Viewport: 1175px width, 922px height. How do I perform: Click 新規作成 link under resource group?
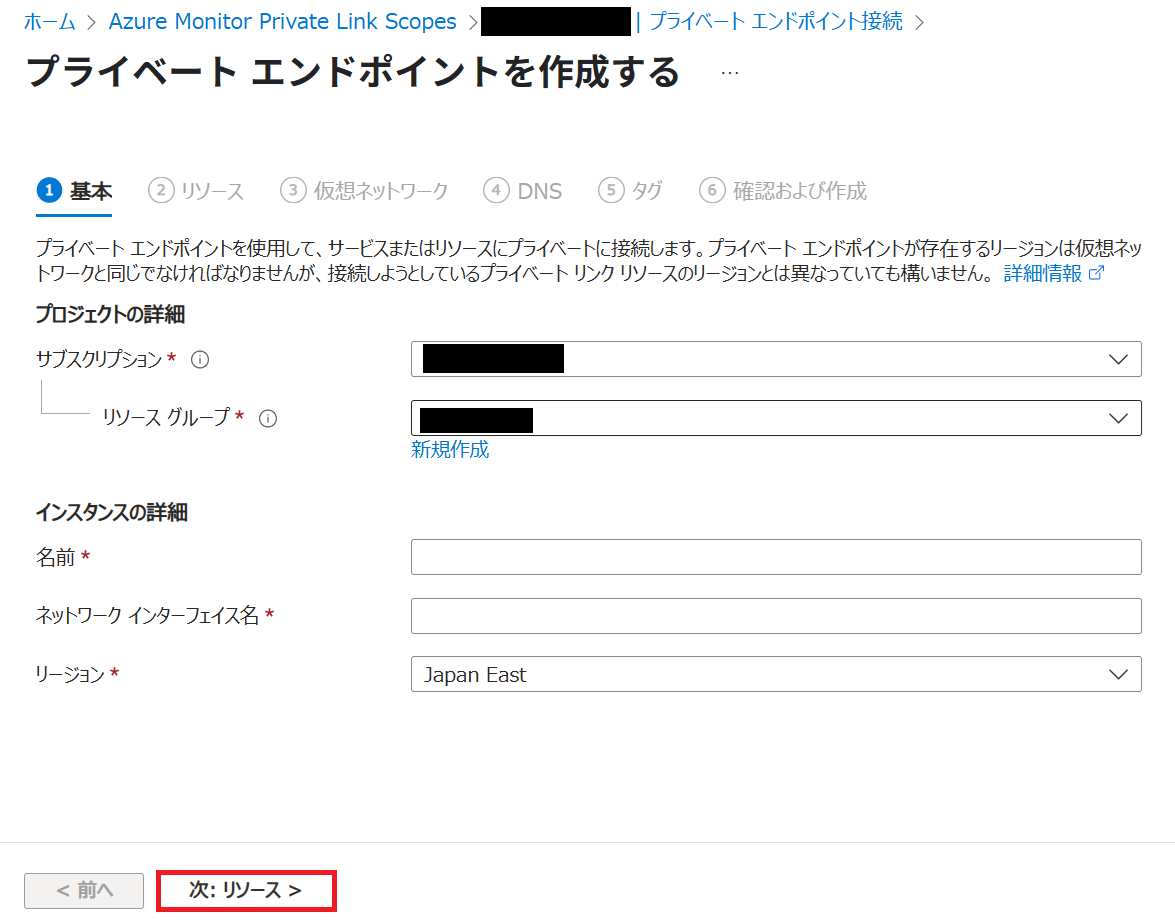point(450,450)
